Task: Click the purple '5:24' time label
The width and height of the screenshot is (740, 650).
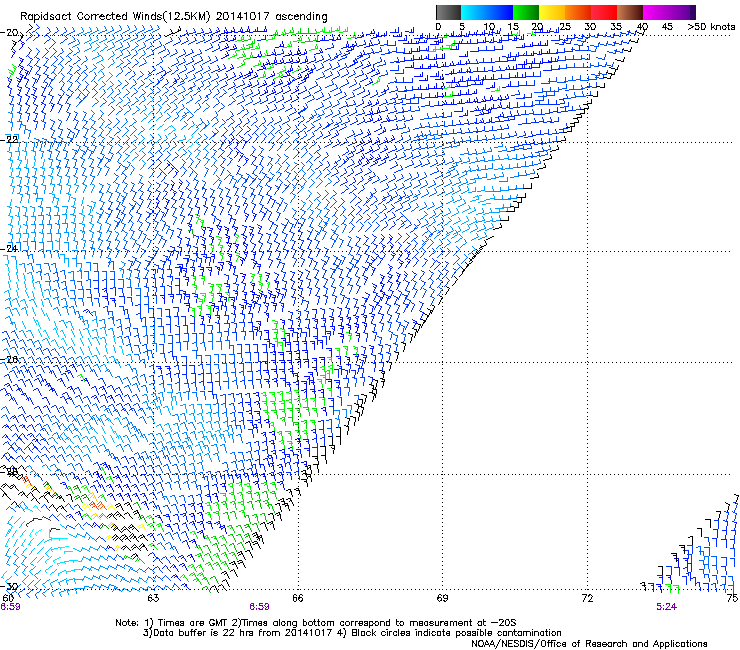Action: (x=666, y=607)
